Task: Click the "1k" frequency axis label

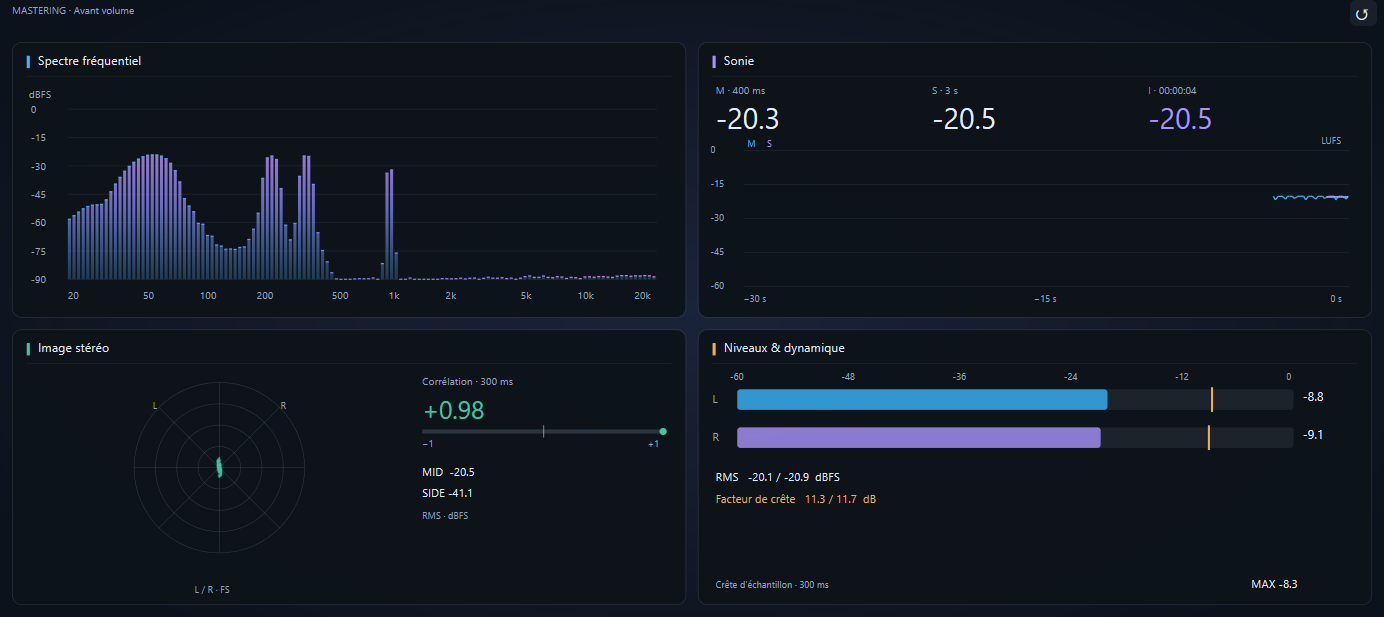Action: [x=394, y=296]
